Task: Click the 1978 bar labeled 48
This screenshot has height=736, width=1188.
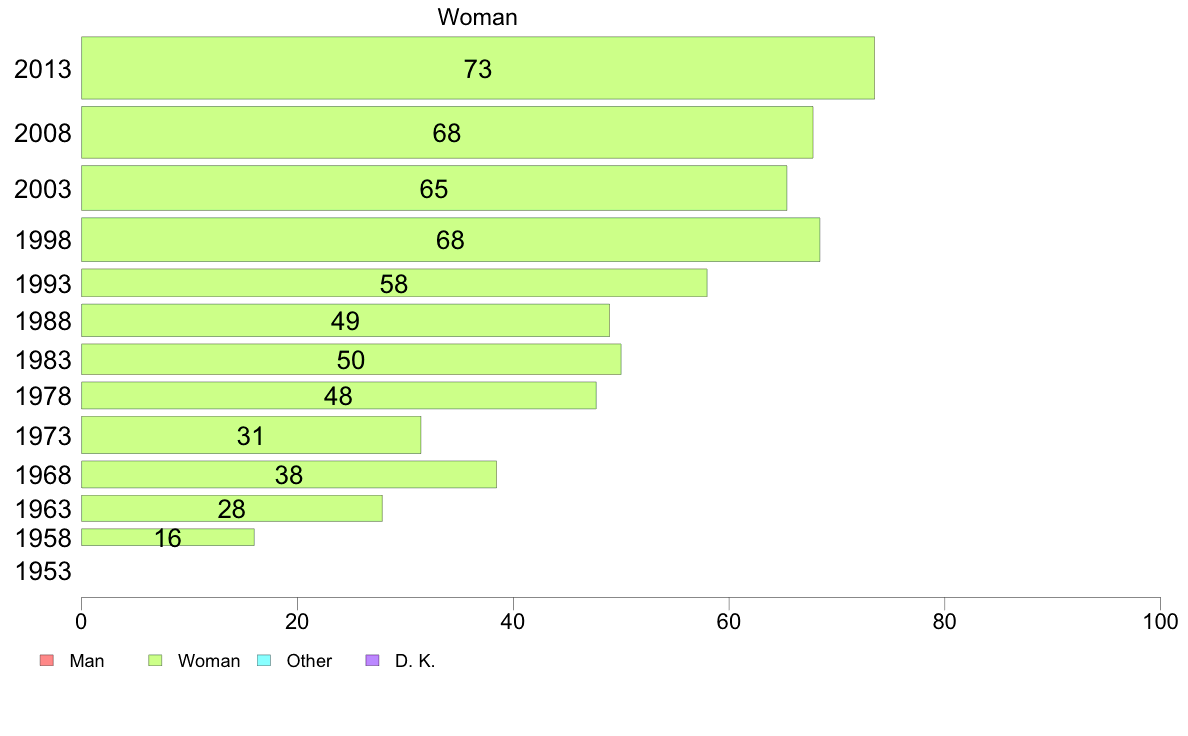Action: tap(339, 396)
